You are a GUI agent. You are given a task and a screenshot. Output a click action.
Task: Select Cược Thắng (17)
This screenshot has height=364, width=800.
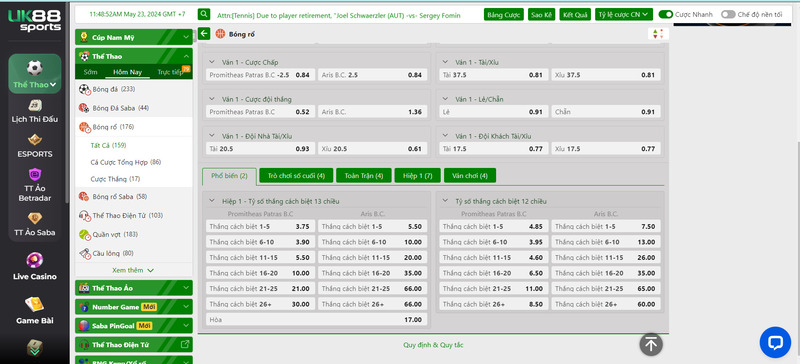tap(115, 179)
